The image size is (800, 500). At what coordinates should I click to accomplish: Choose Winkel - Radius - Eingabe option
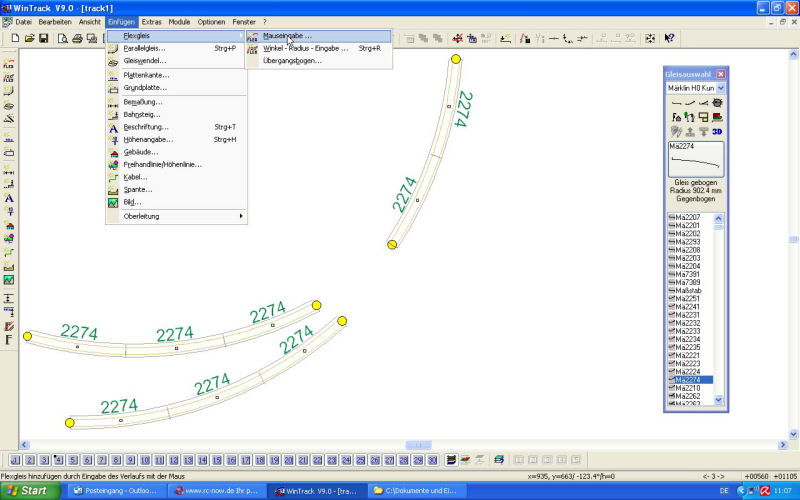click(319, 48)
